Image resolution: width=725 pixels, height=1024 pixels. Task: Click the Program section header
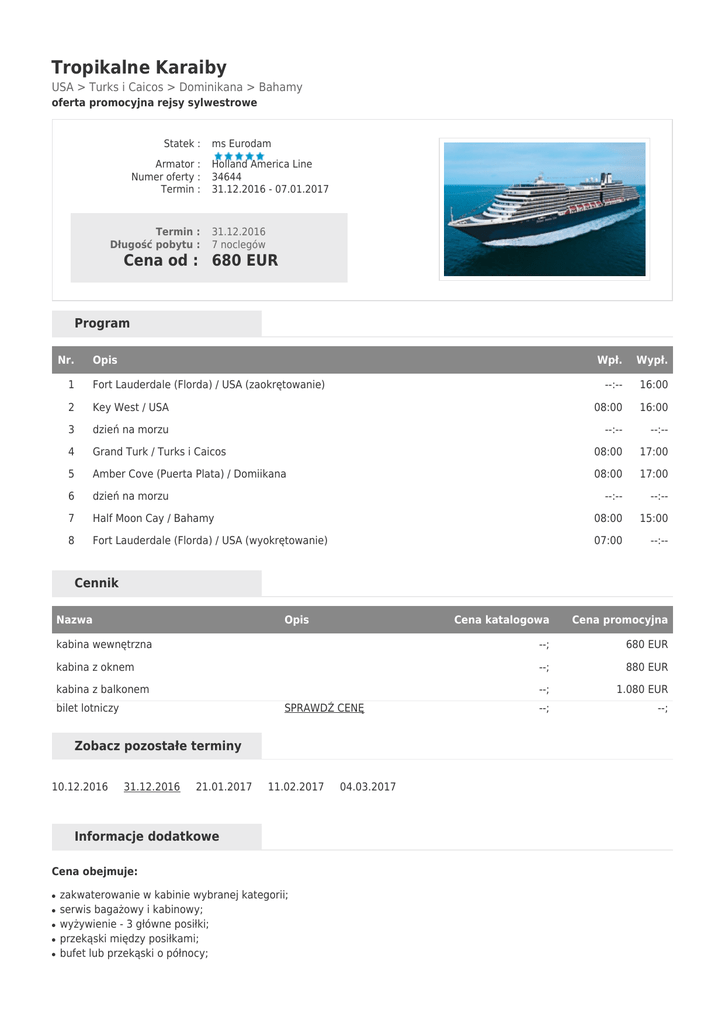click(102, 323)
